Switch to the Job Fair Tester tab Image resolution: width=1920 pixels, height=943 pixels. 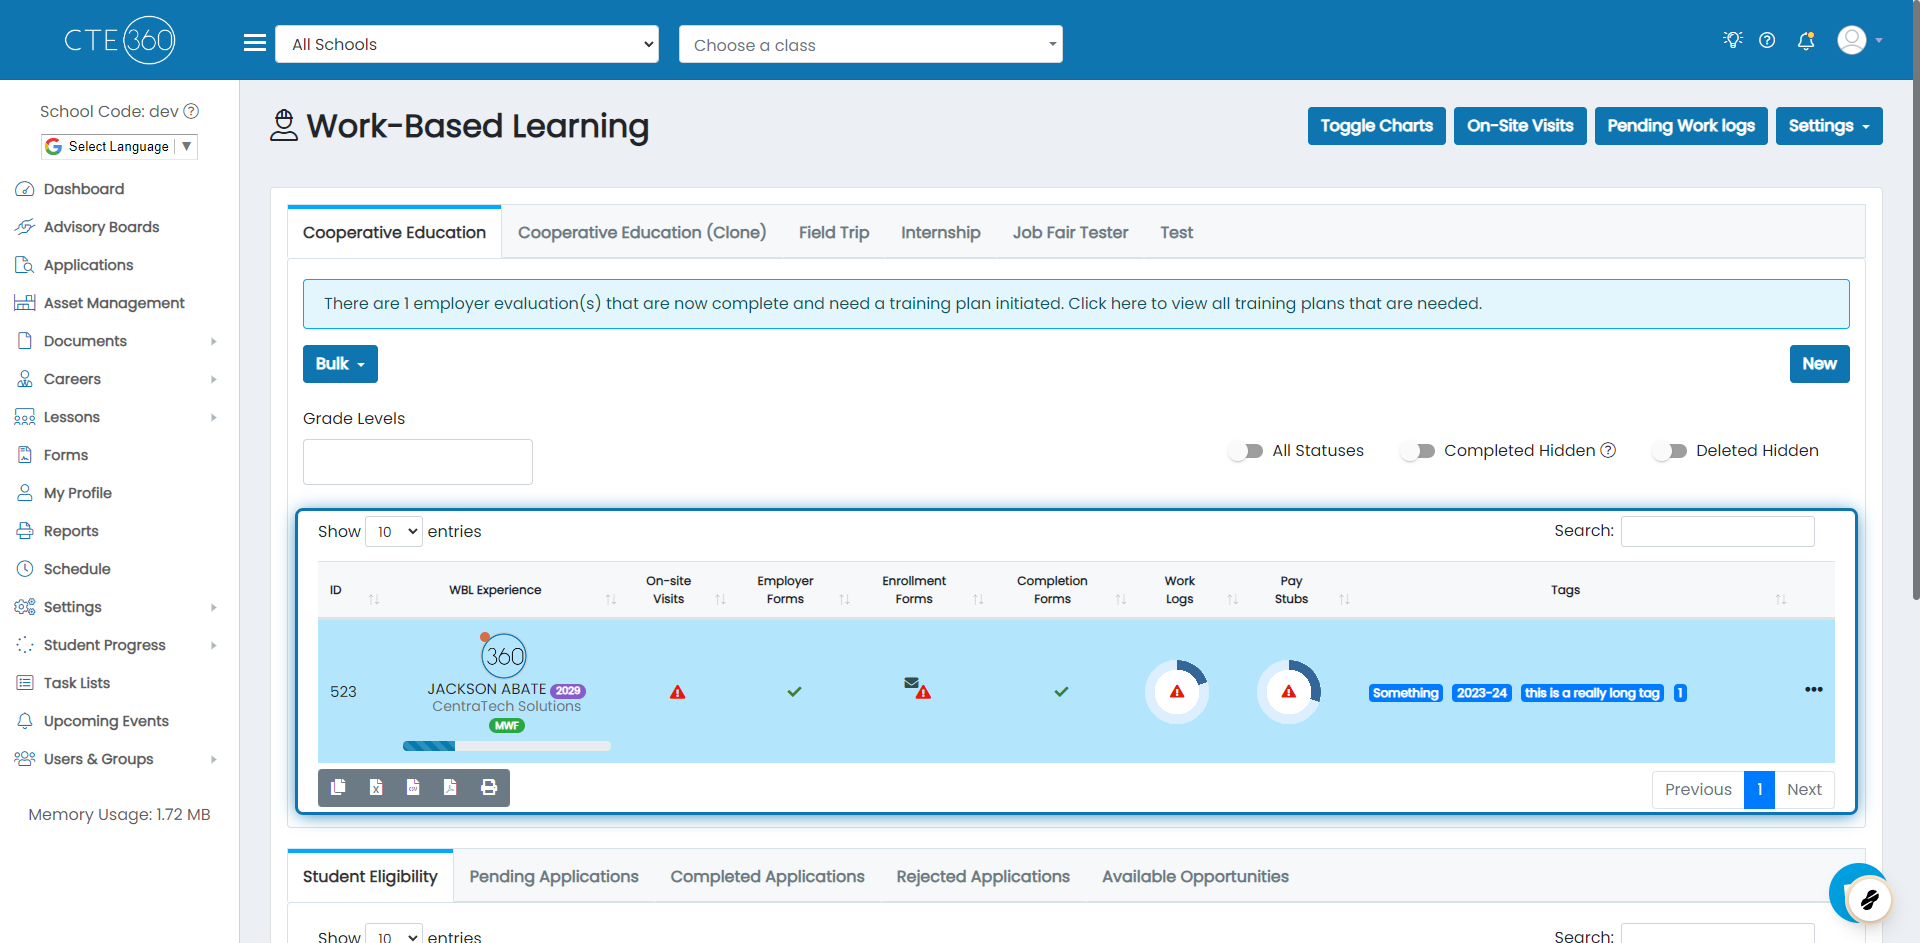point(1070,232)
